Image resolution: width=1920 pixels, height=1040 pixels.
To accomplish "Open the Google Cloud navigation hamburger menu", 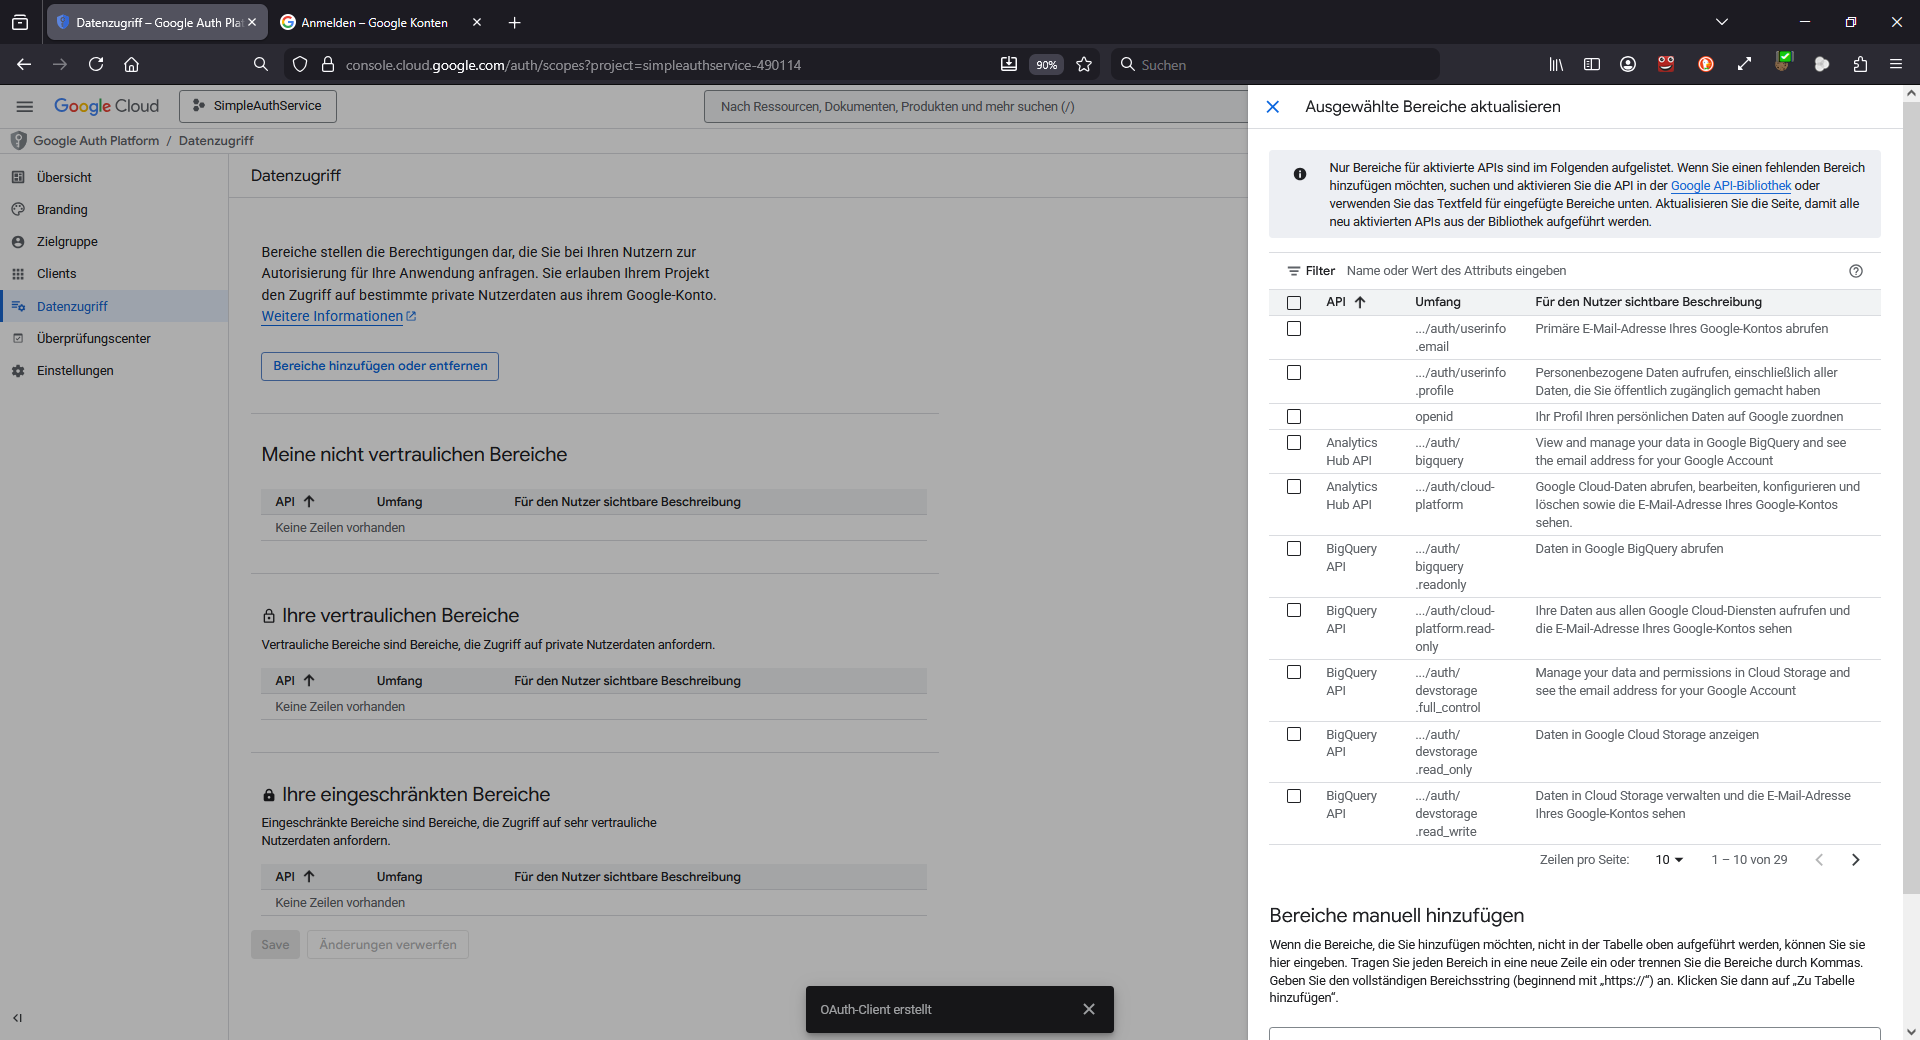I will pyautogui.click(x=25, y=106).
